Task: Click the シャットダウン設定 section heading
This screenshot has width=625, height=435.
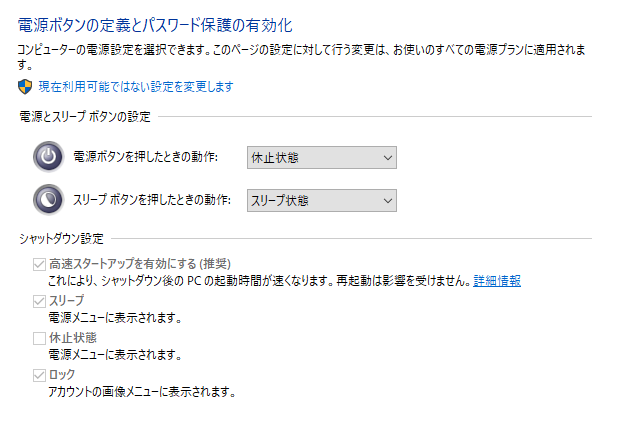Action: [62, 239]
